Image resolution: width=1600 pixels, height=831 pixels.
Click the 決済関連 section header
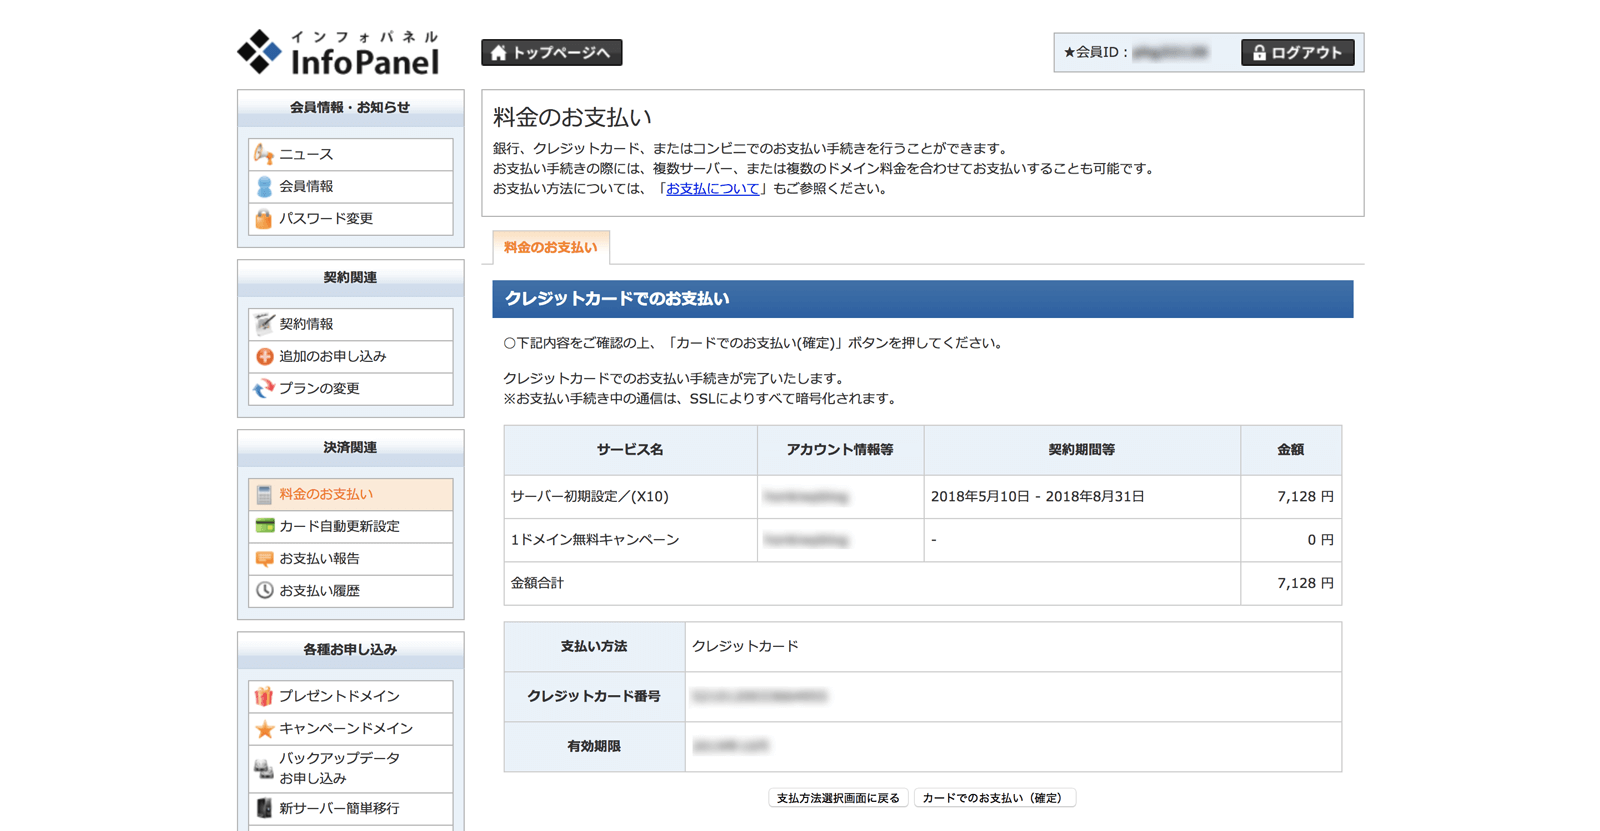pyautogui.click(x=351, y=448)
